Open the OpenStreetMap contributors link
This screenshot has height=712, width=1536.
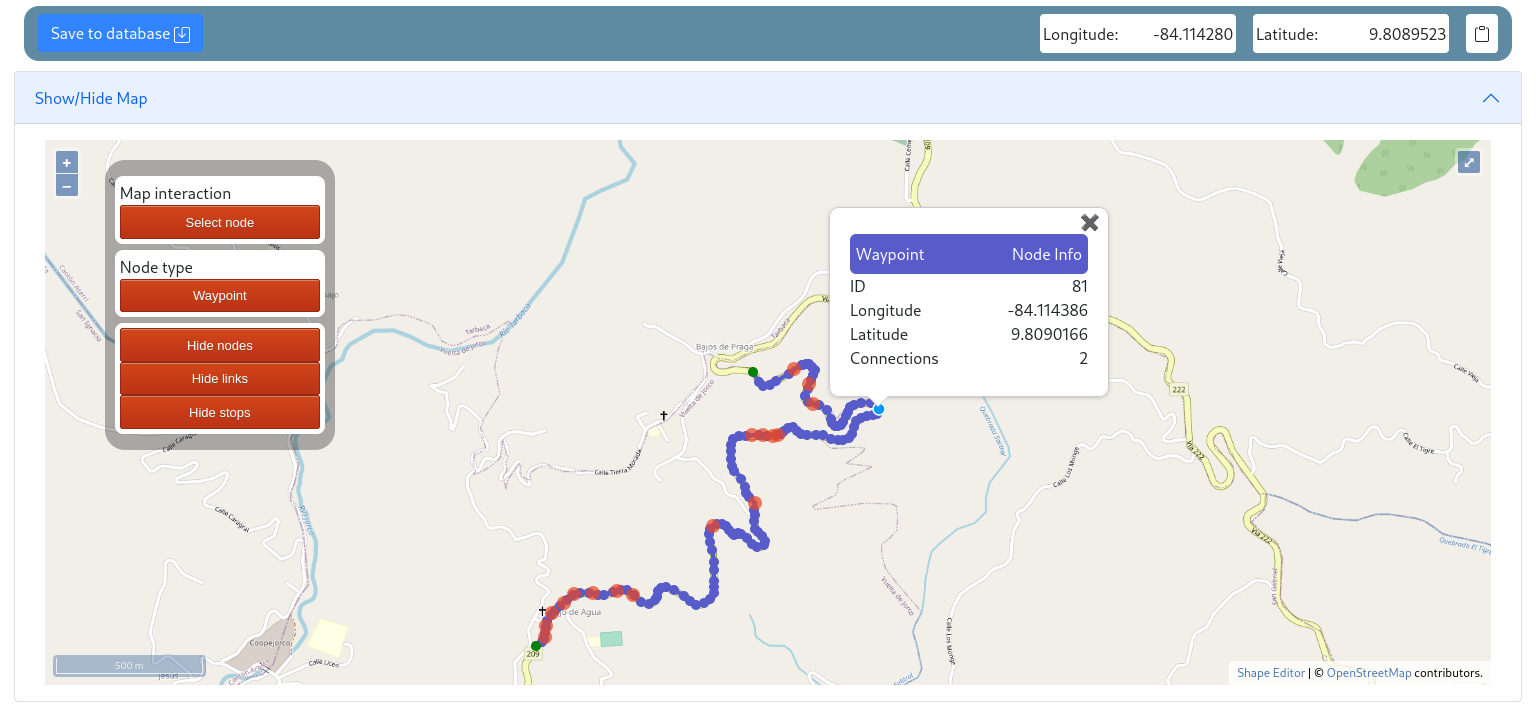coord(1368,673)
